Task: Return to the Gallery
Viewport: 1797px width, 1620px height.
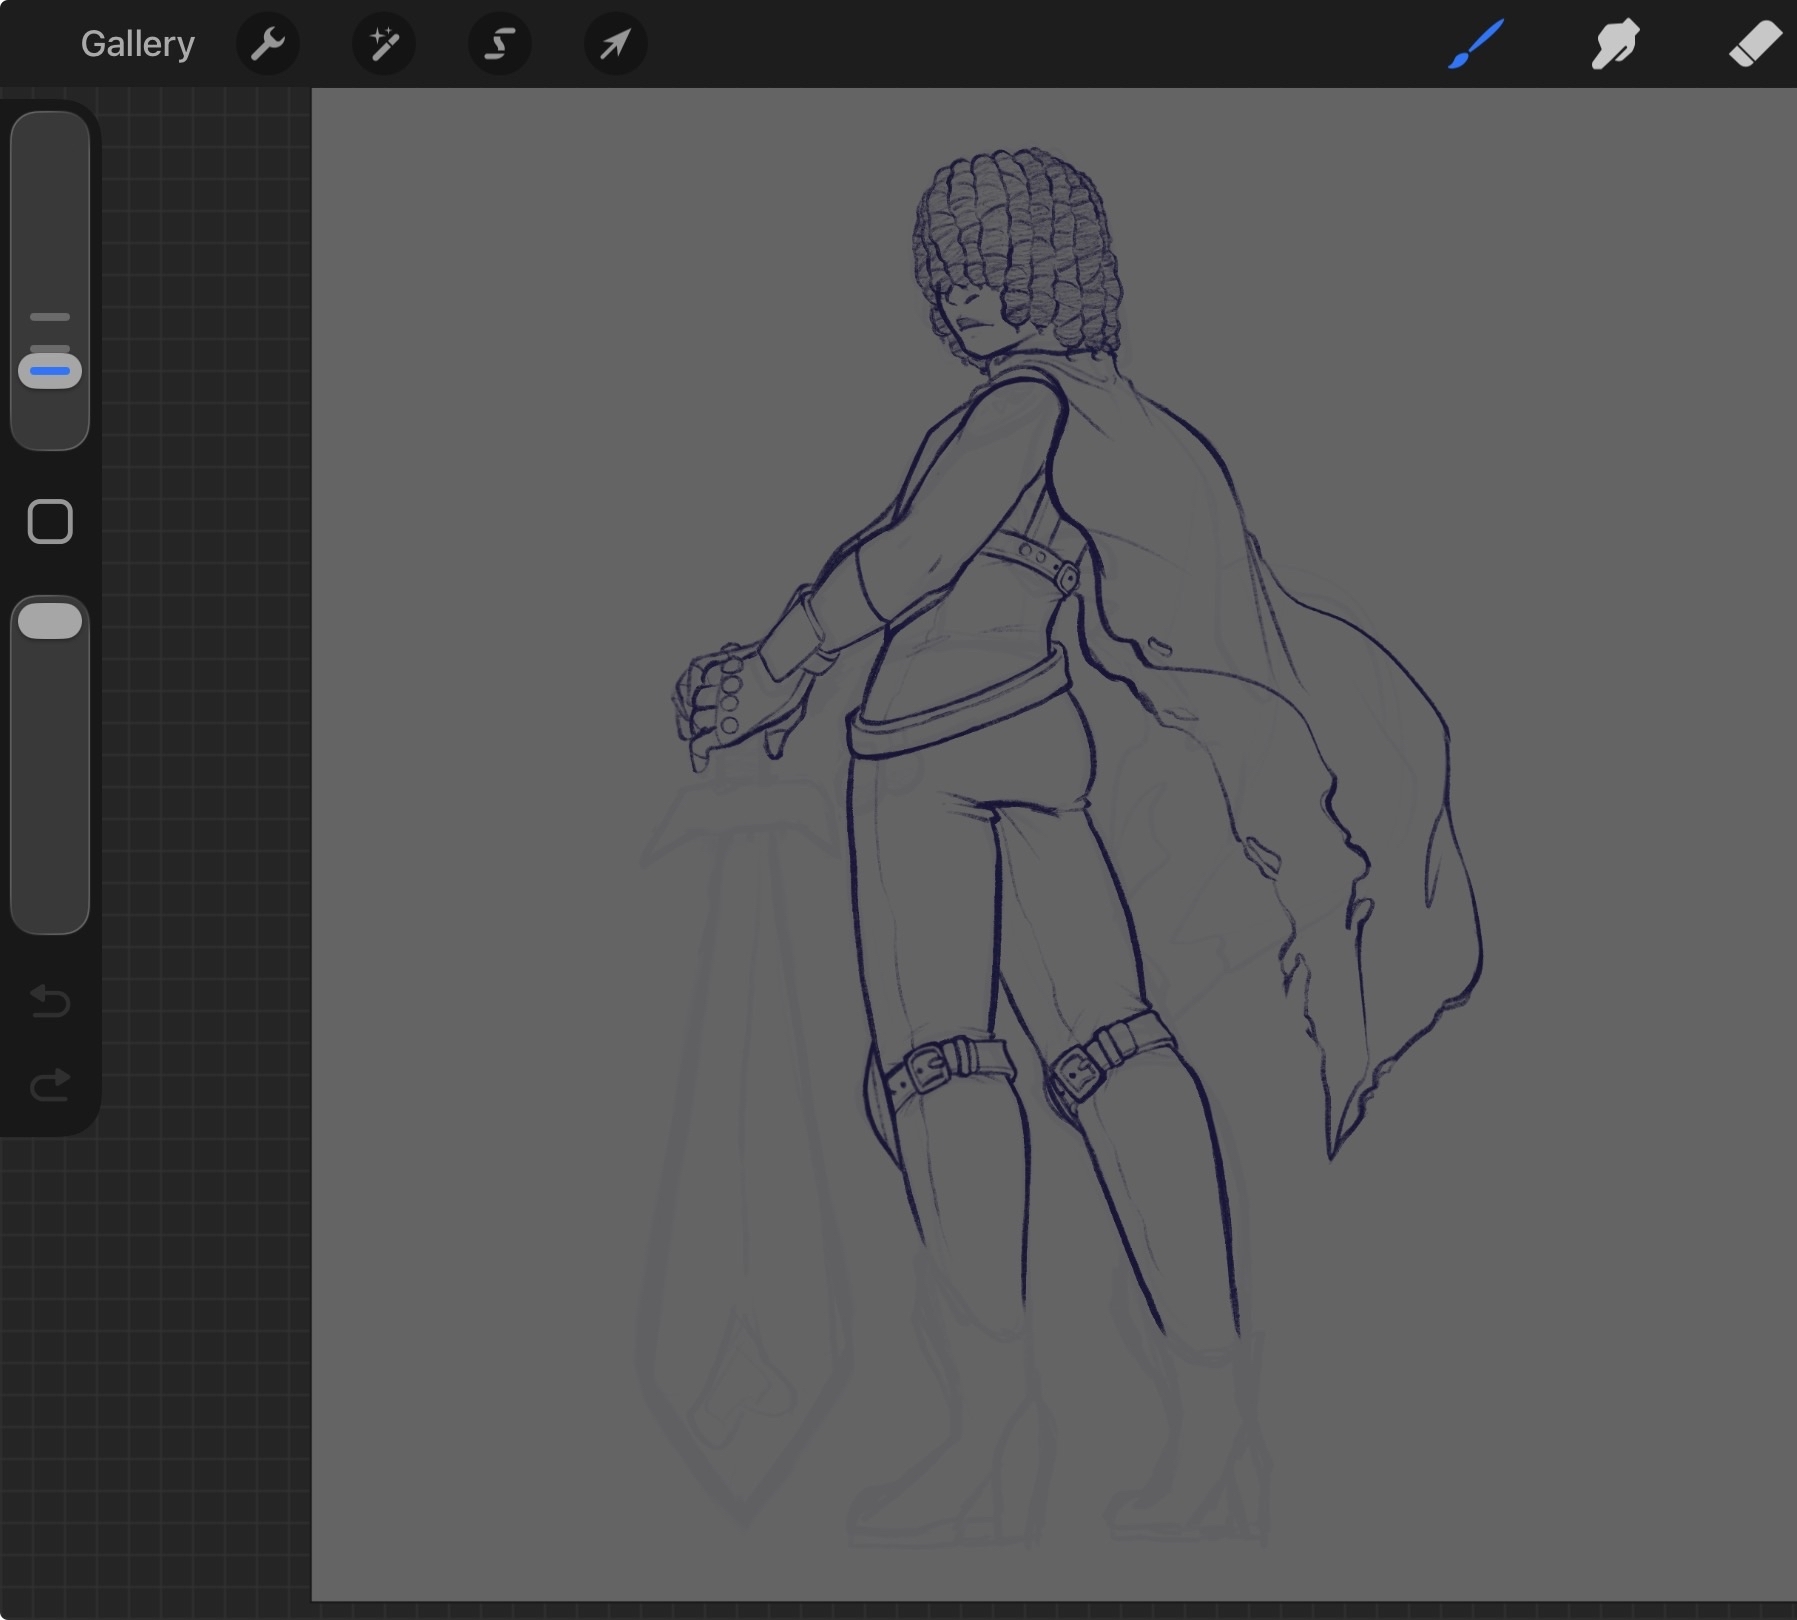Action: (x=137, y=44)
